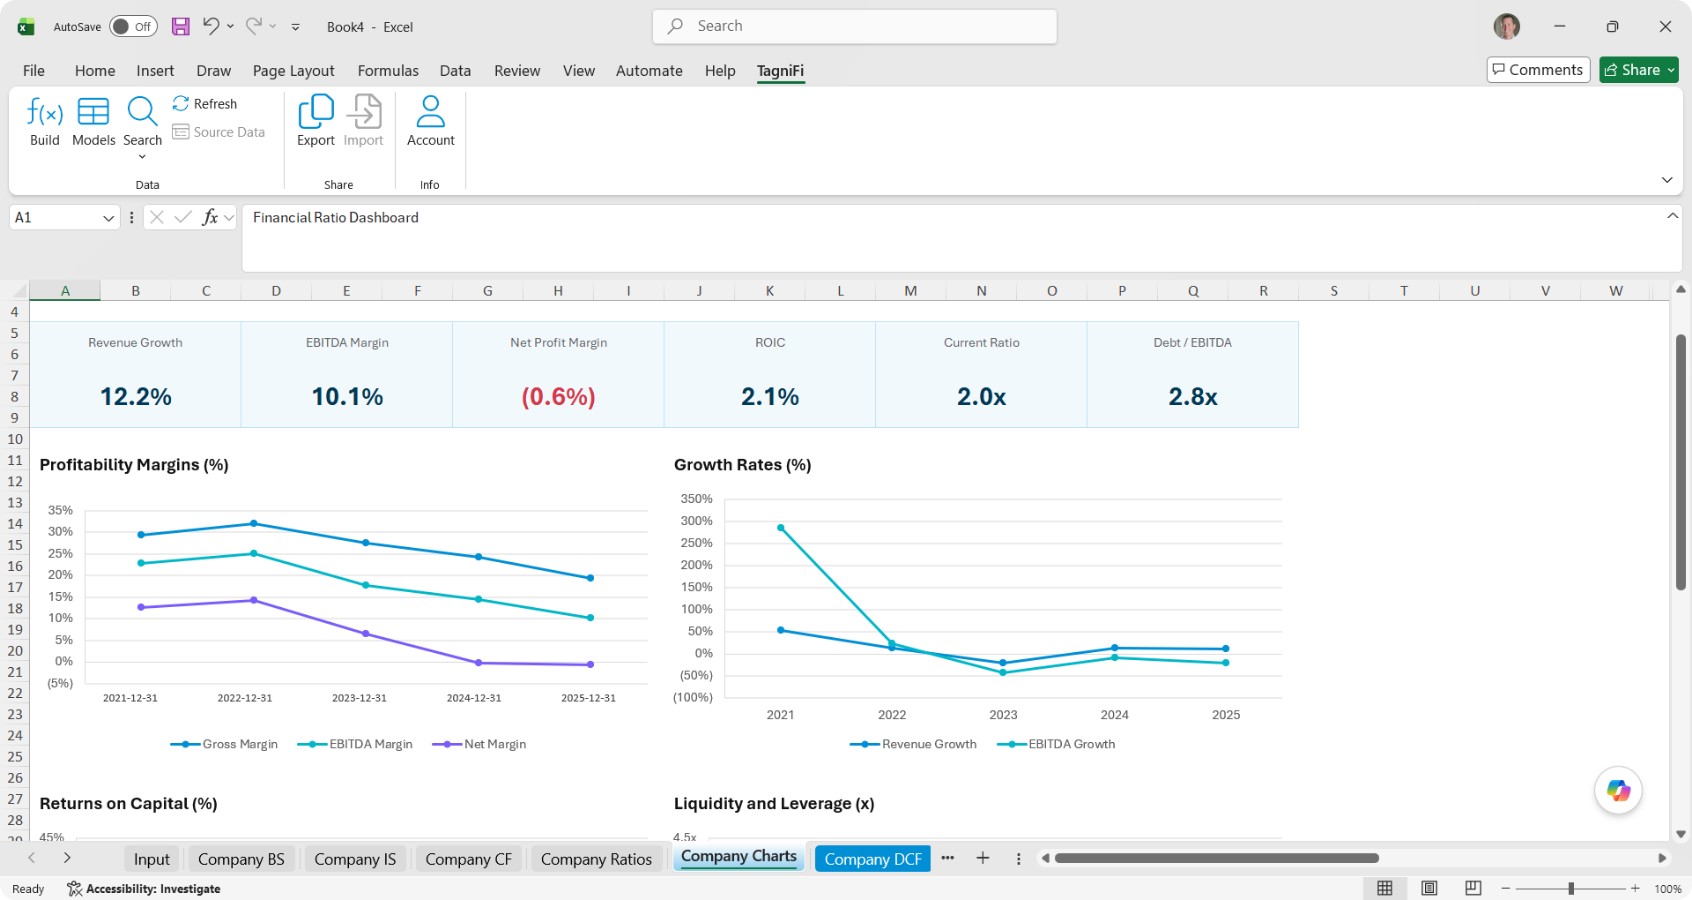
Task: Toggle the AutoSave switch
Action: pos(133,27)
